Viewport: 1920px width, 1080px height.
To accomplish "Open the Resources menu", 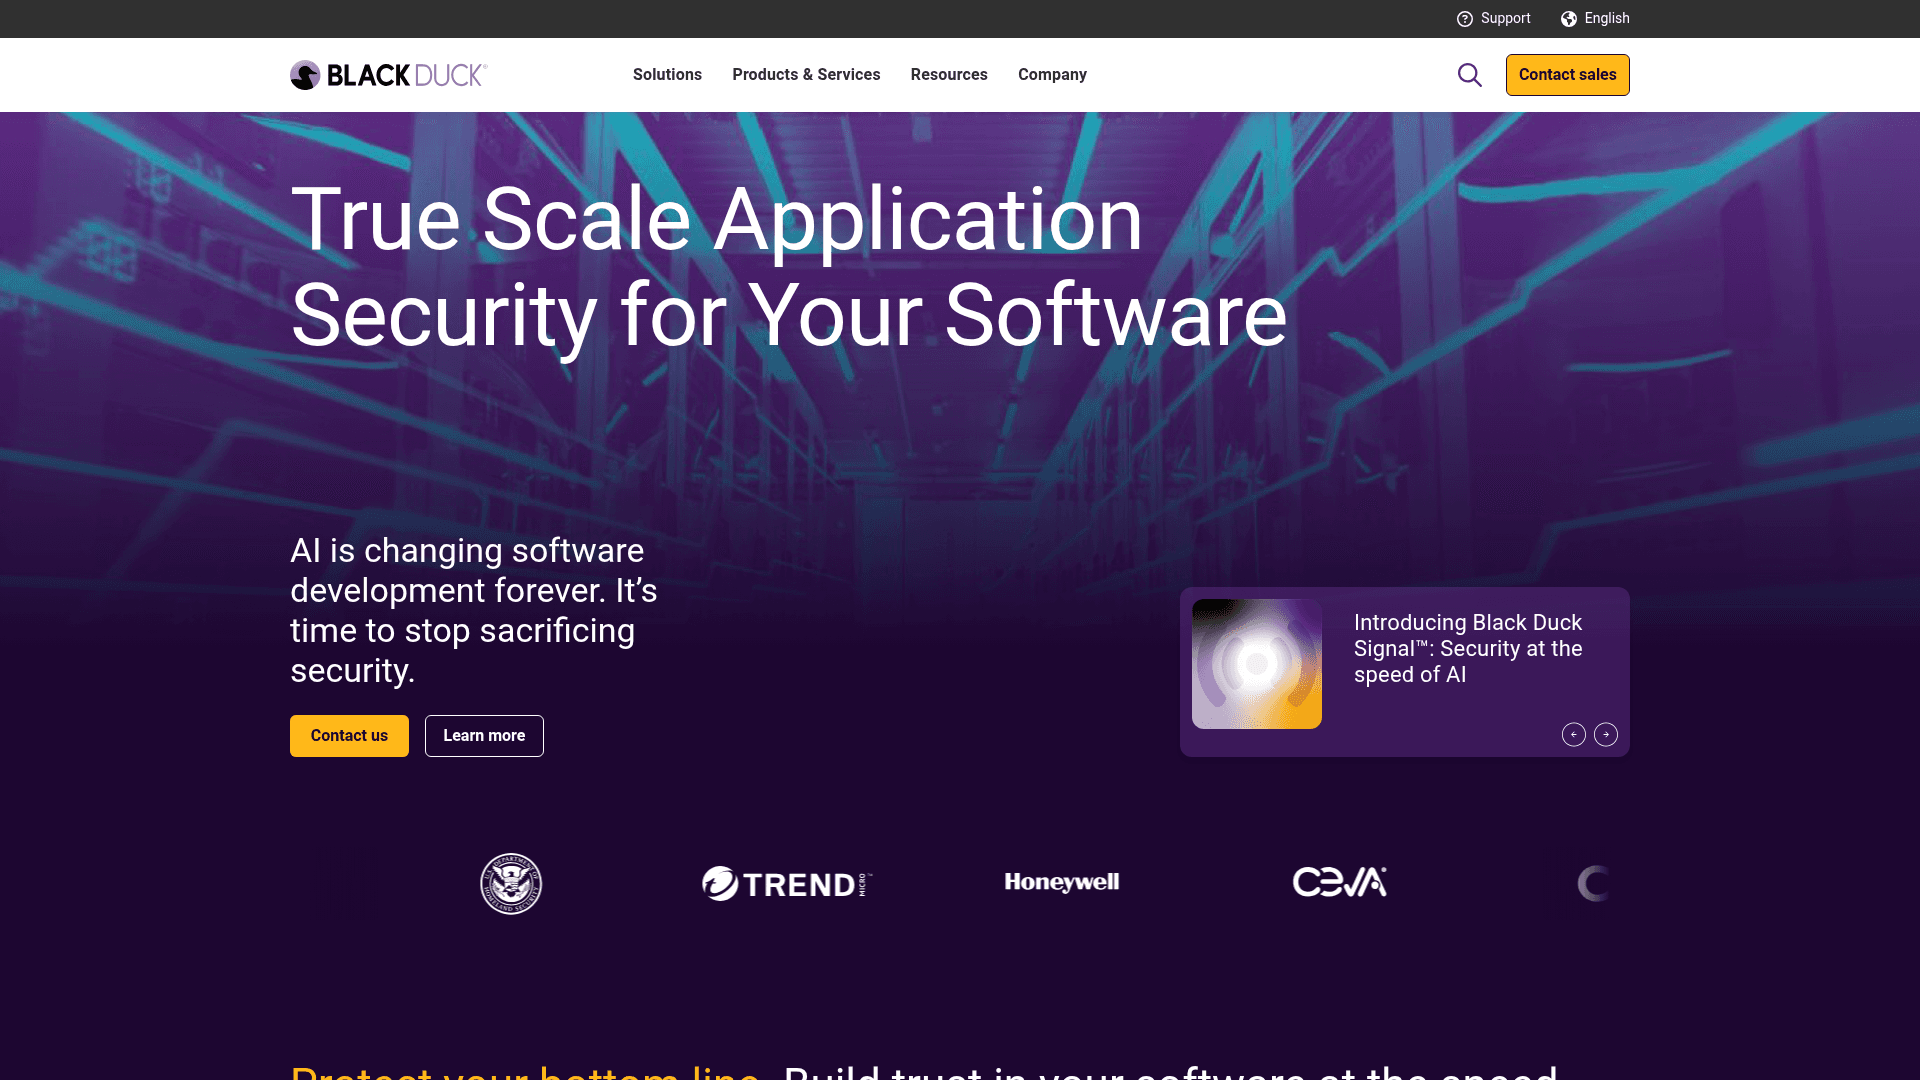I will [x=948, y=74].
